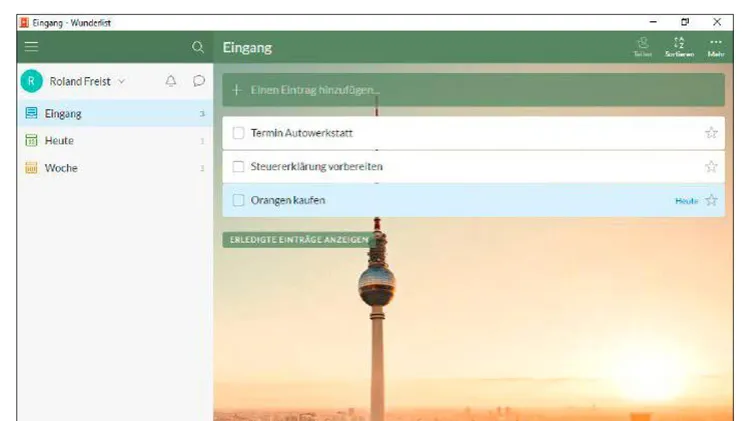Click the Wunderlist app icon in title bar
The image size is (750, 421).
(x=24, y=22)
